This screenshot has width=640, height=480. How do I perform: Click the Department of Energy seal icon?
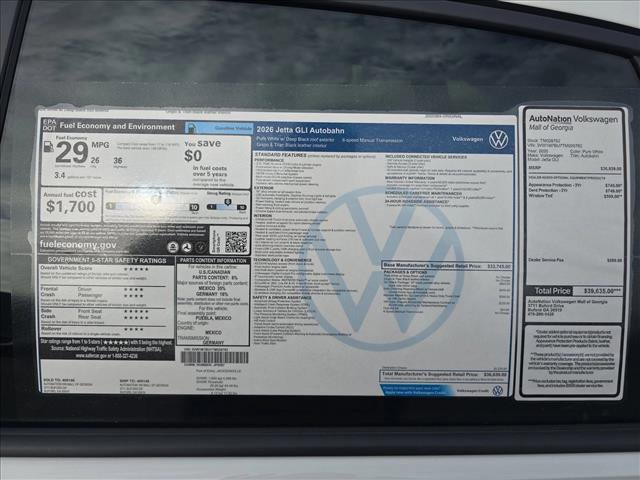(200, 247)
